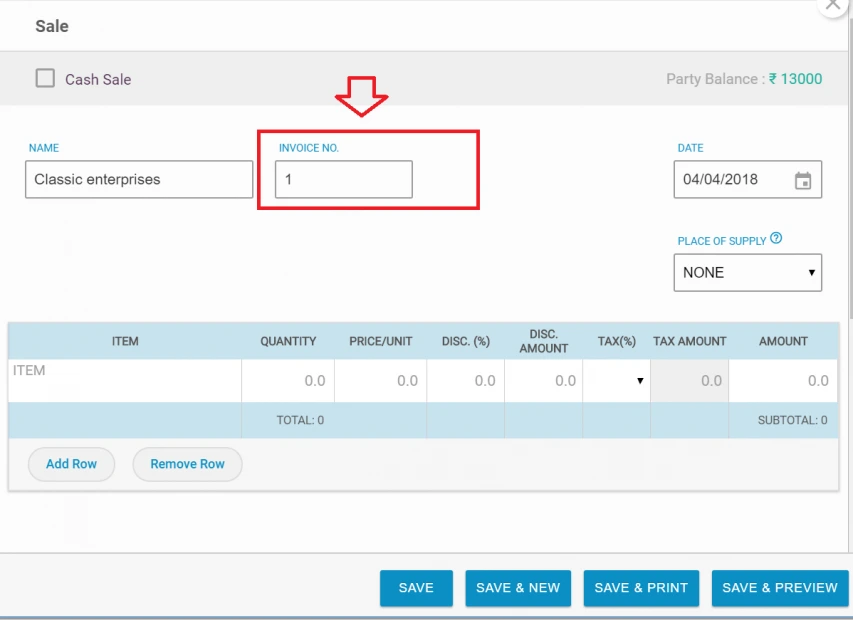Click the PRICE/UNIT column header
The height and width of the screenshot is (620, 853).
(x=381, y=342)
